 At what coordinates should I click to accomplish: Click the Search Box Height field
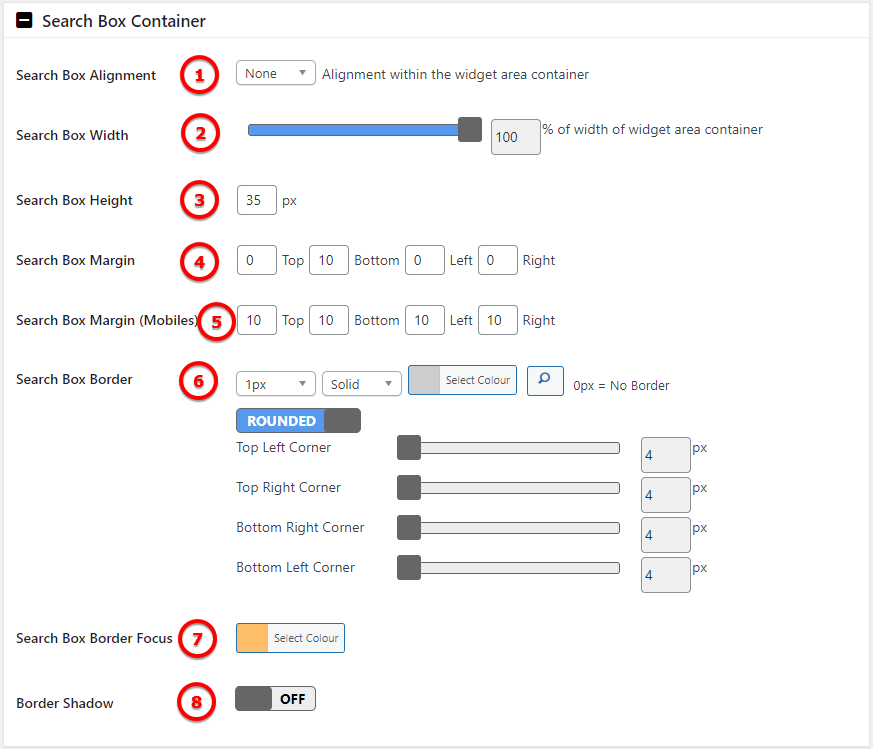[x=257, y=200]
